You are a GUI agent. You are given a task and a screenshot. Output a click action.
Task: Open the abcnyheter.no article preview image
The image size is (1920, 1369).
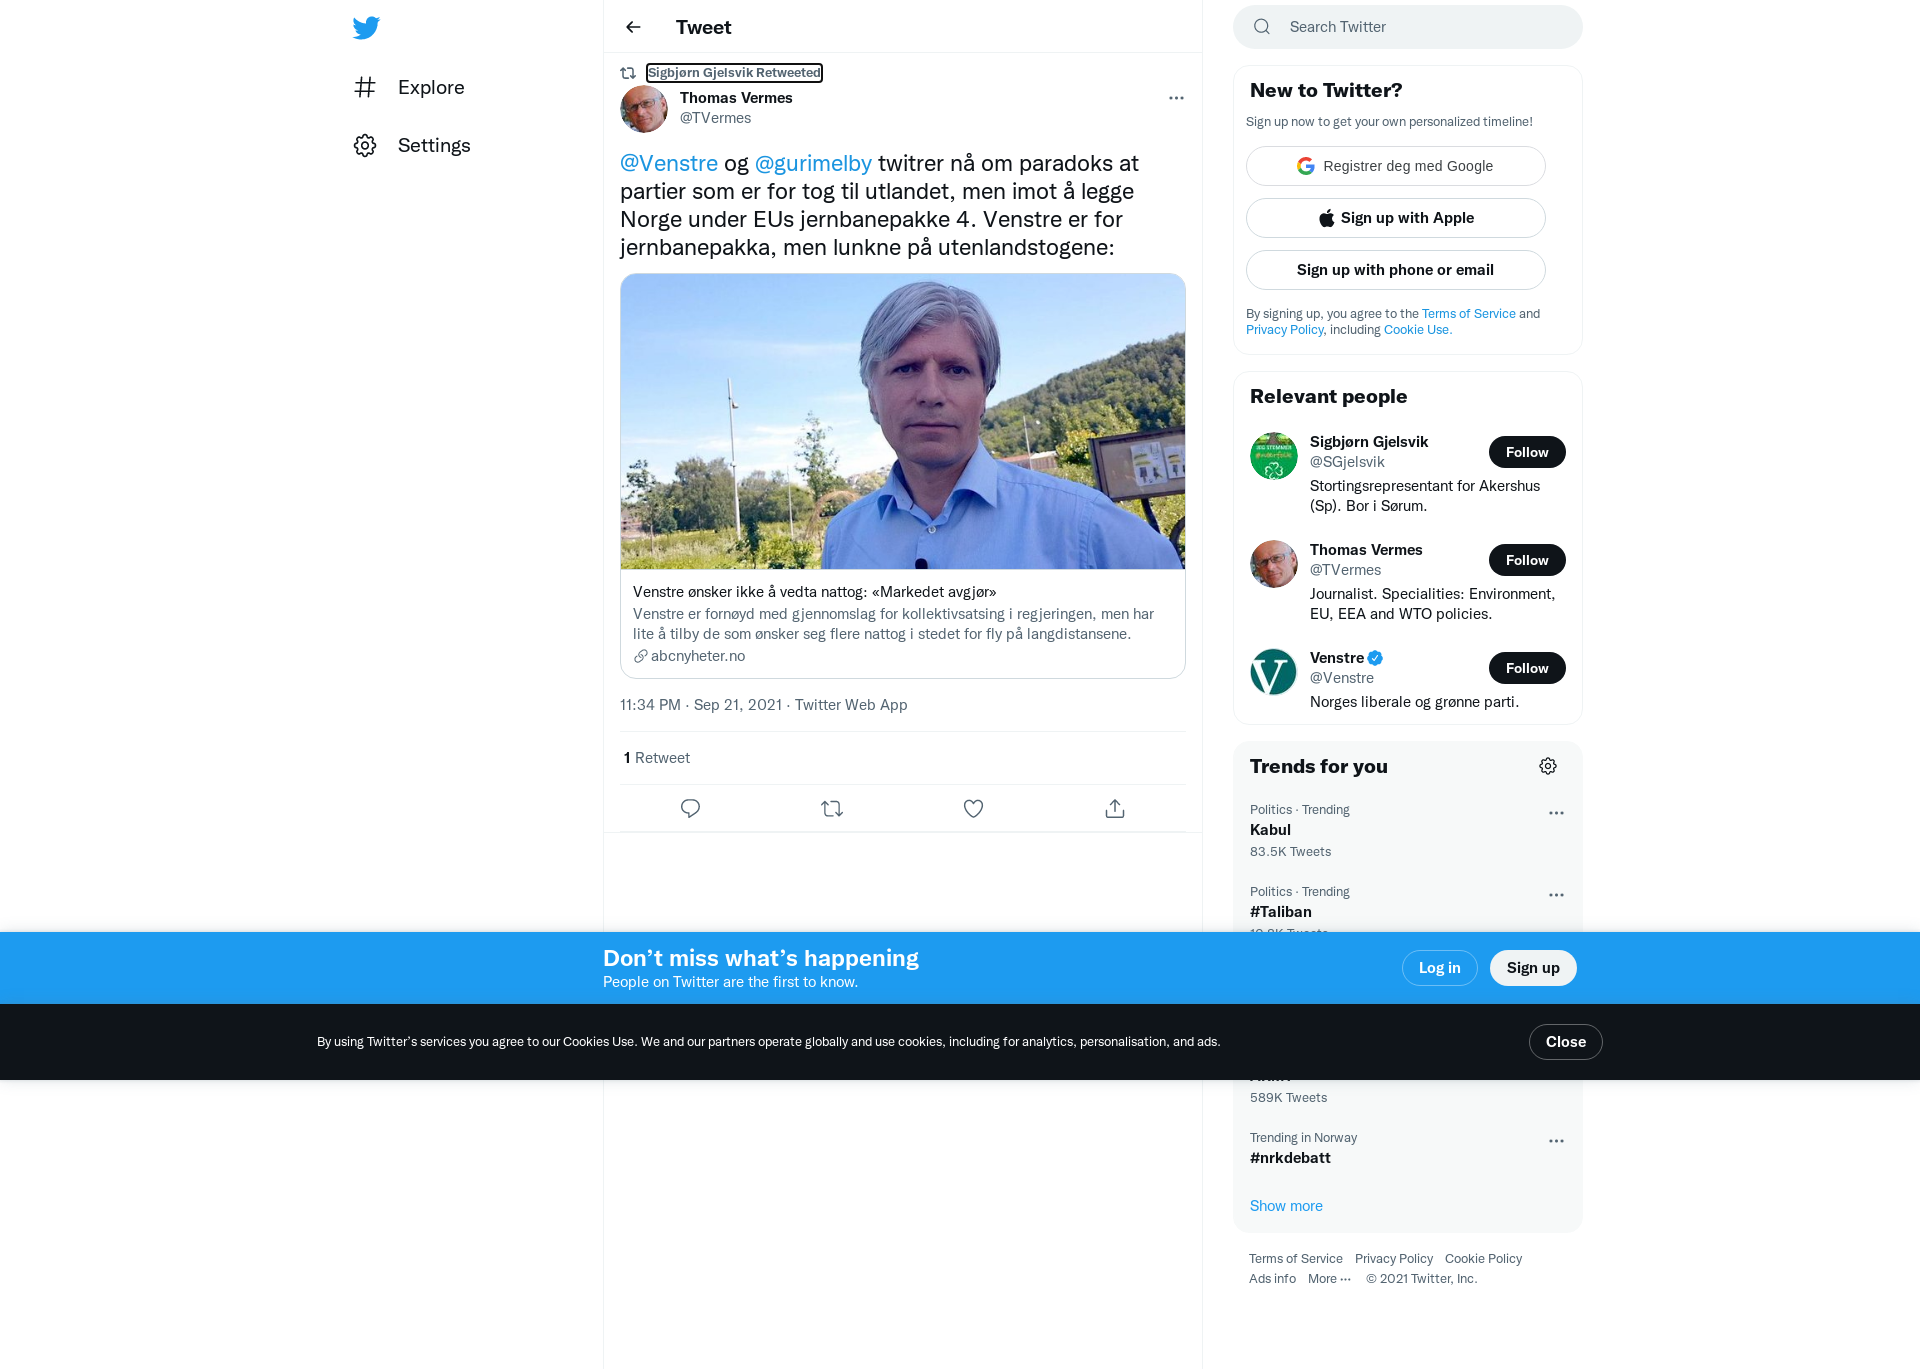pyautogui.click(x=903, y=421)
